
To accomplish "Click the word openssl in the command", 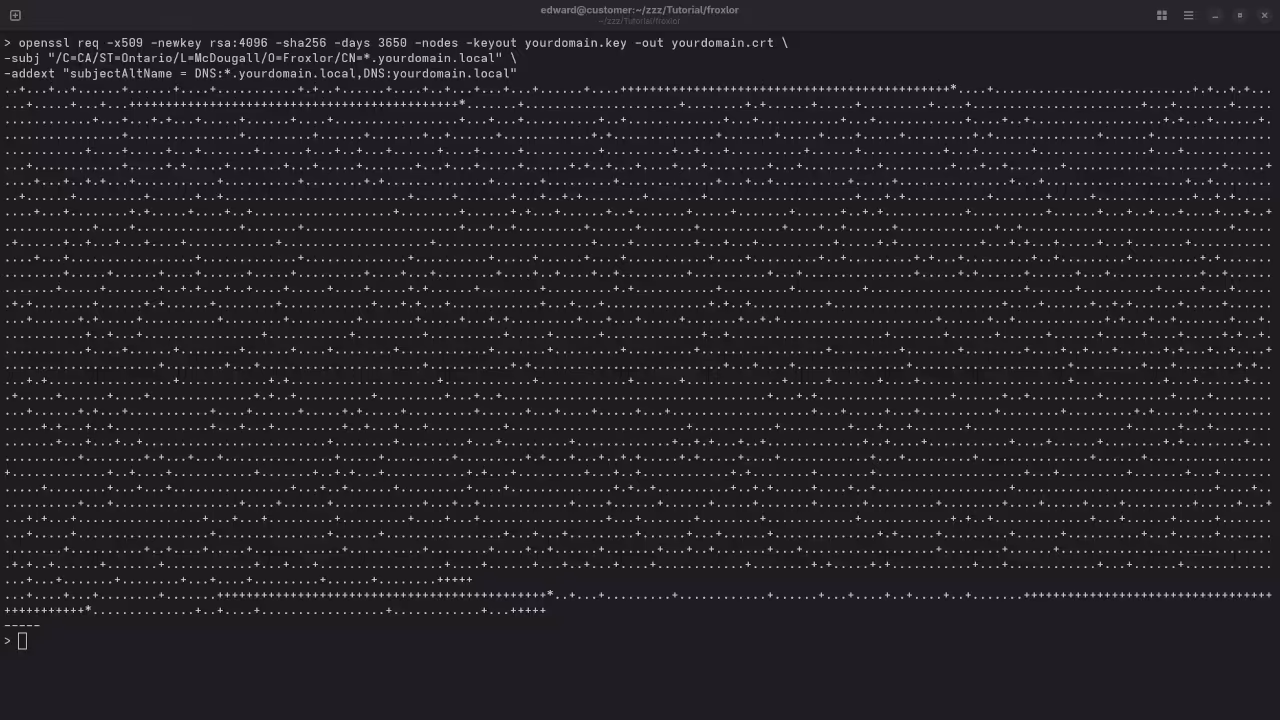I will point(44,43).
